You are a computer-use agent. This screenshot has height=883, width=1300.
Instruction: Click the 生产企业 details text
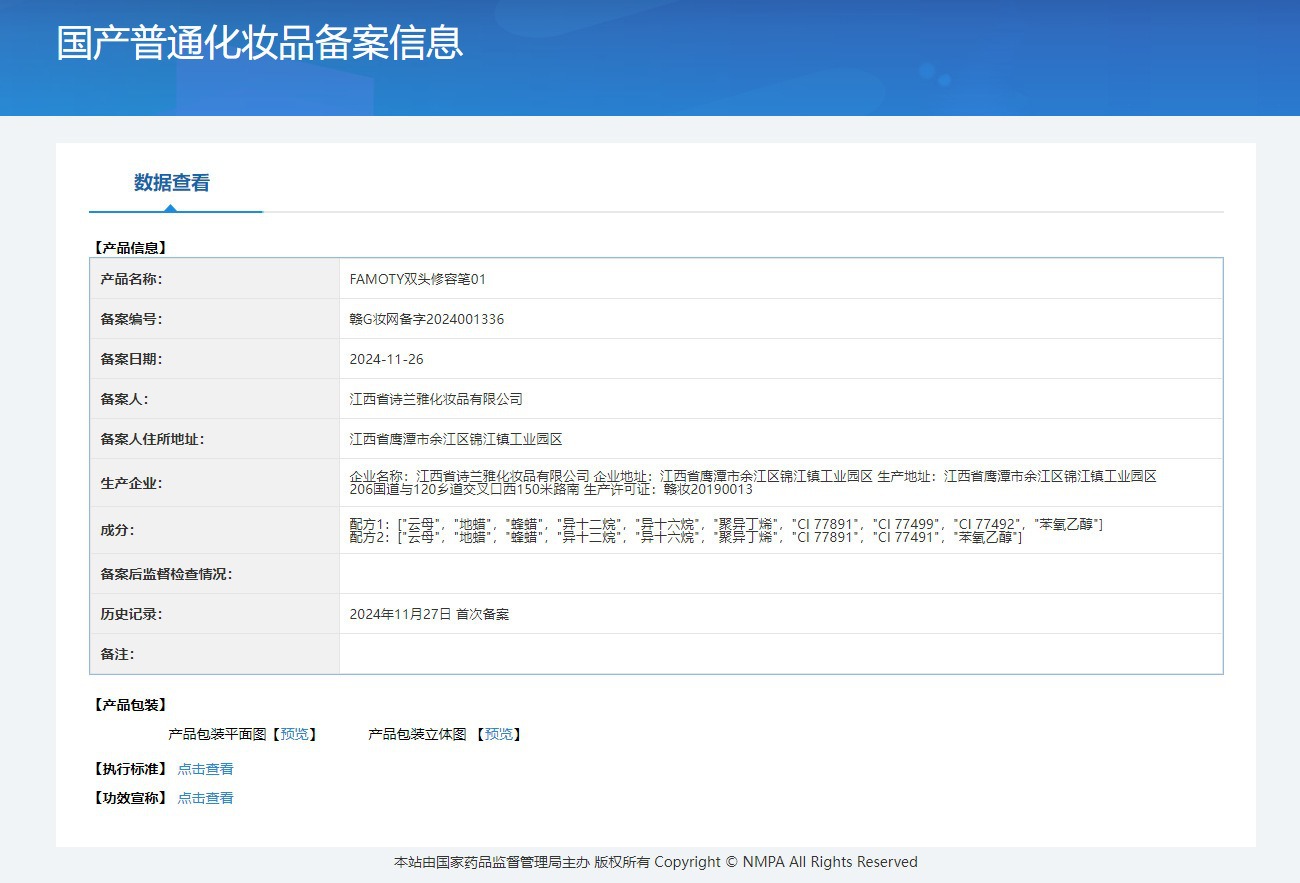753,483
